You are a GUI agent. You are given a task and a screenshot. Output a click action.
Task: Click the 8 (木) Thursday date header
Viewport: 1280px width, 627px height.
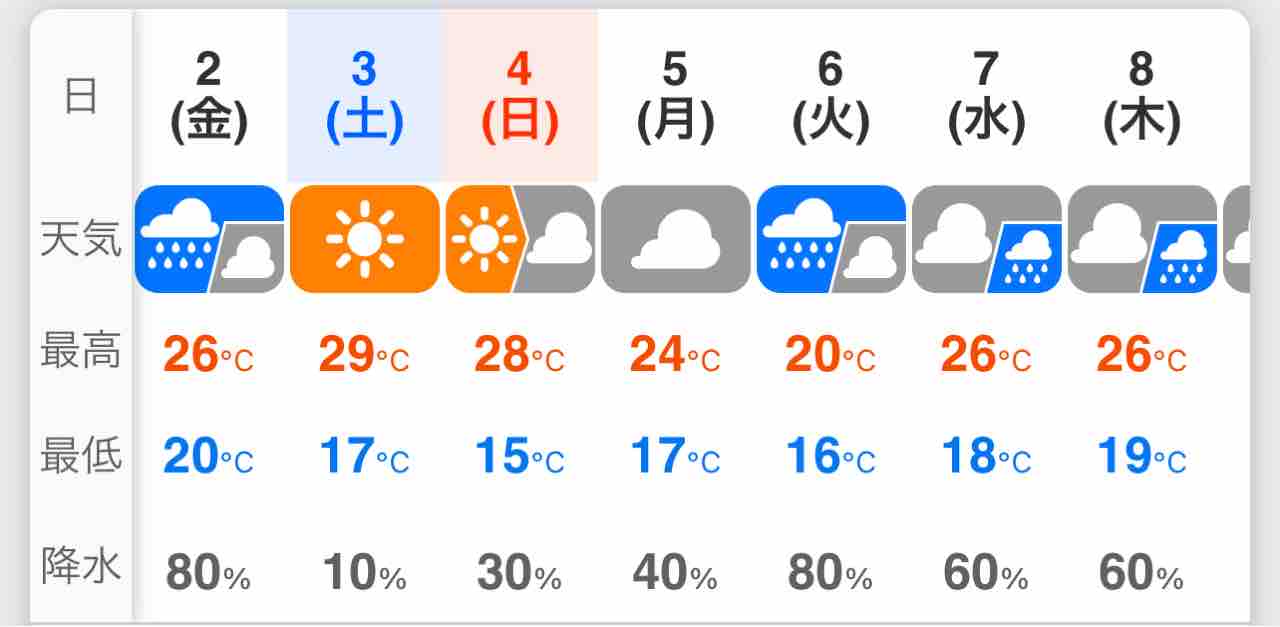1142,96
